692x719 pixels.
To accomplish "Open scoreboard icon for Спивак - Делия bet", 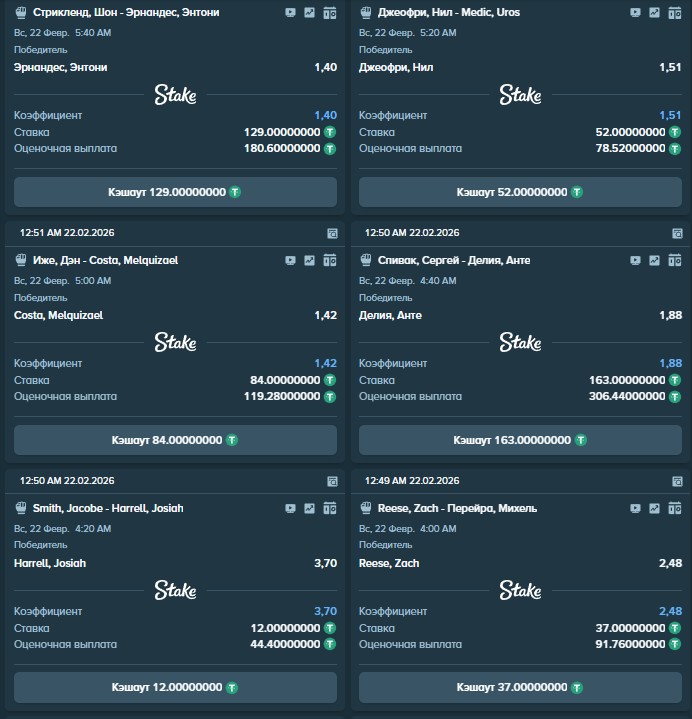I will pyautogui.click(x=675, y=260).
